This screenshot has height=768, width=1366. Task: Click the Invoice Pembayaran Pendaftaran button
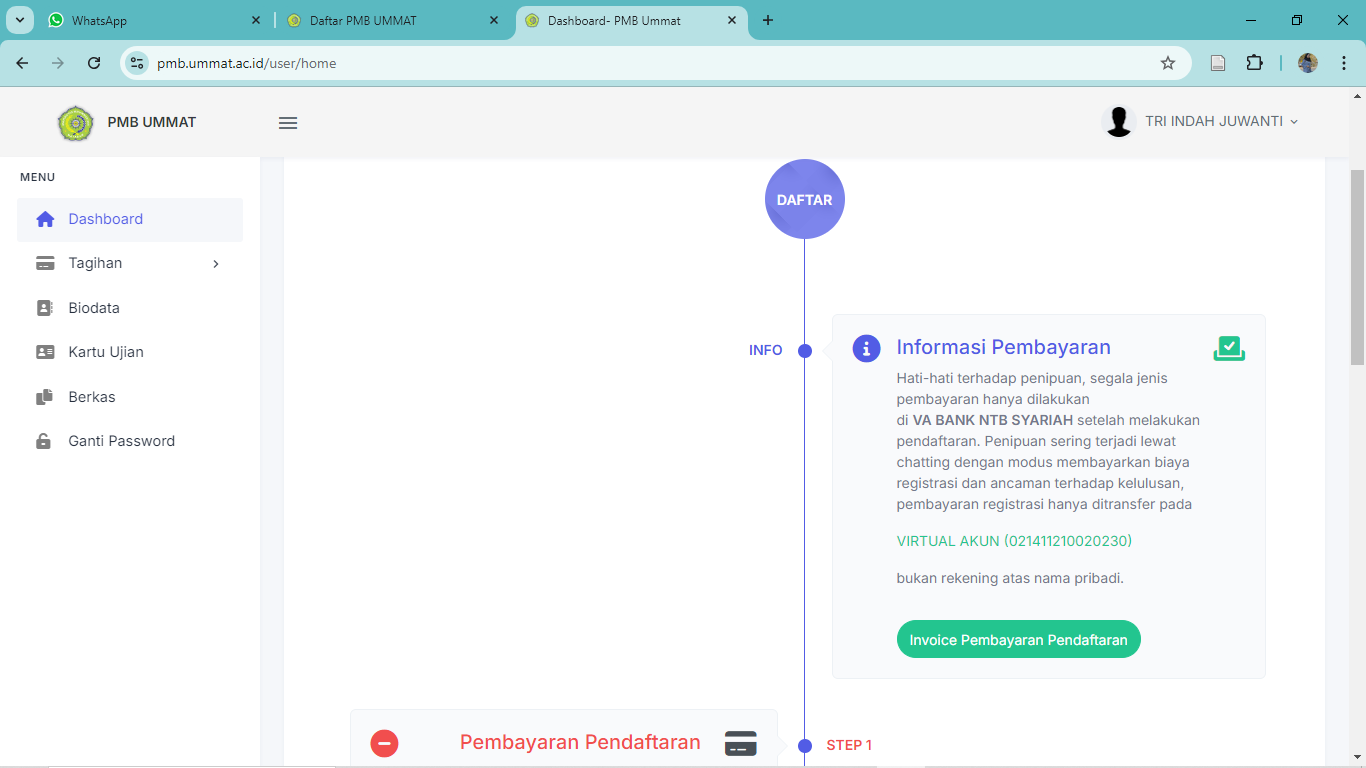coord(1018,640)
